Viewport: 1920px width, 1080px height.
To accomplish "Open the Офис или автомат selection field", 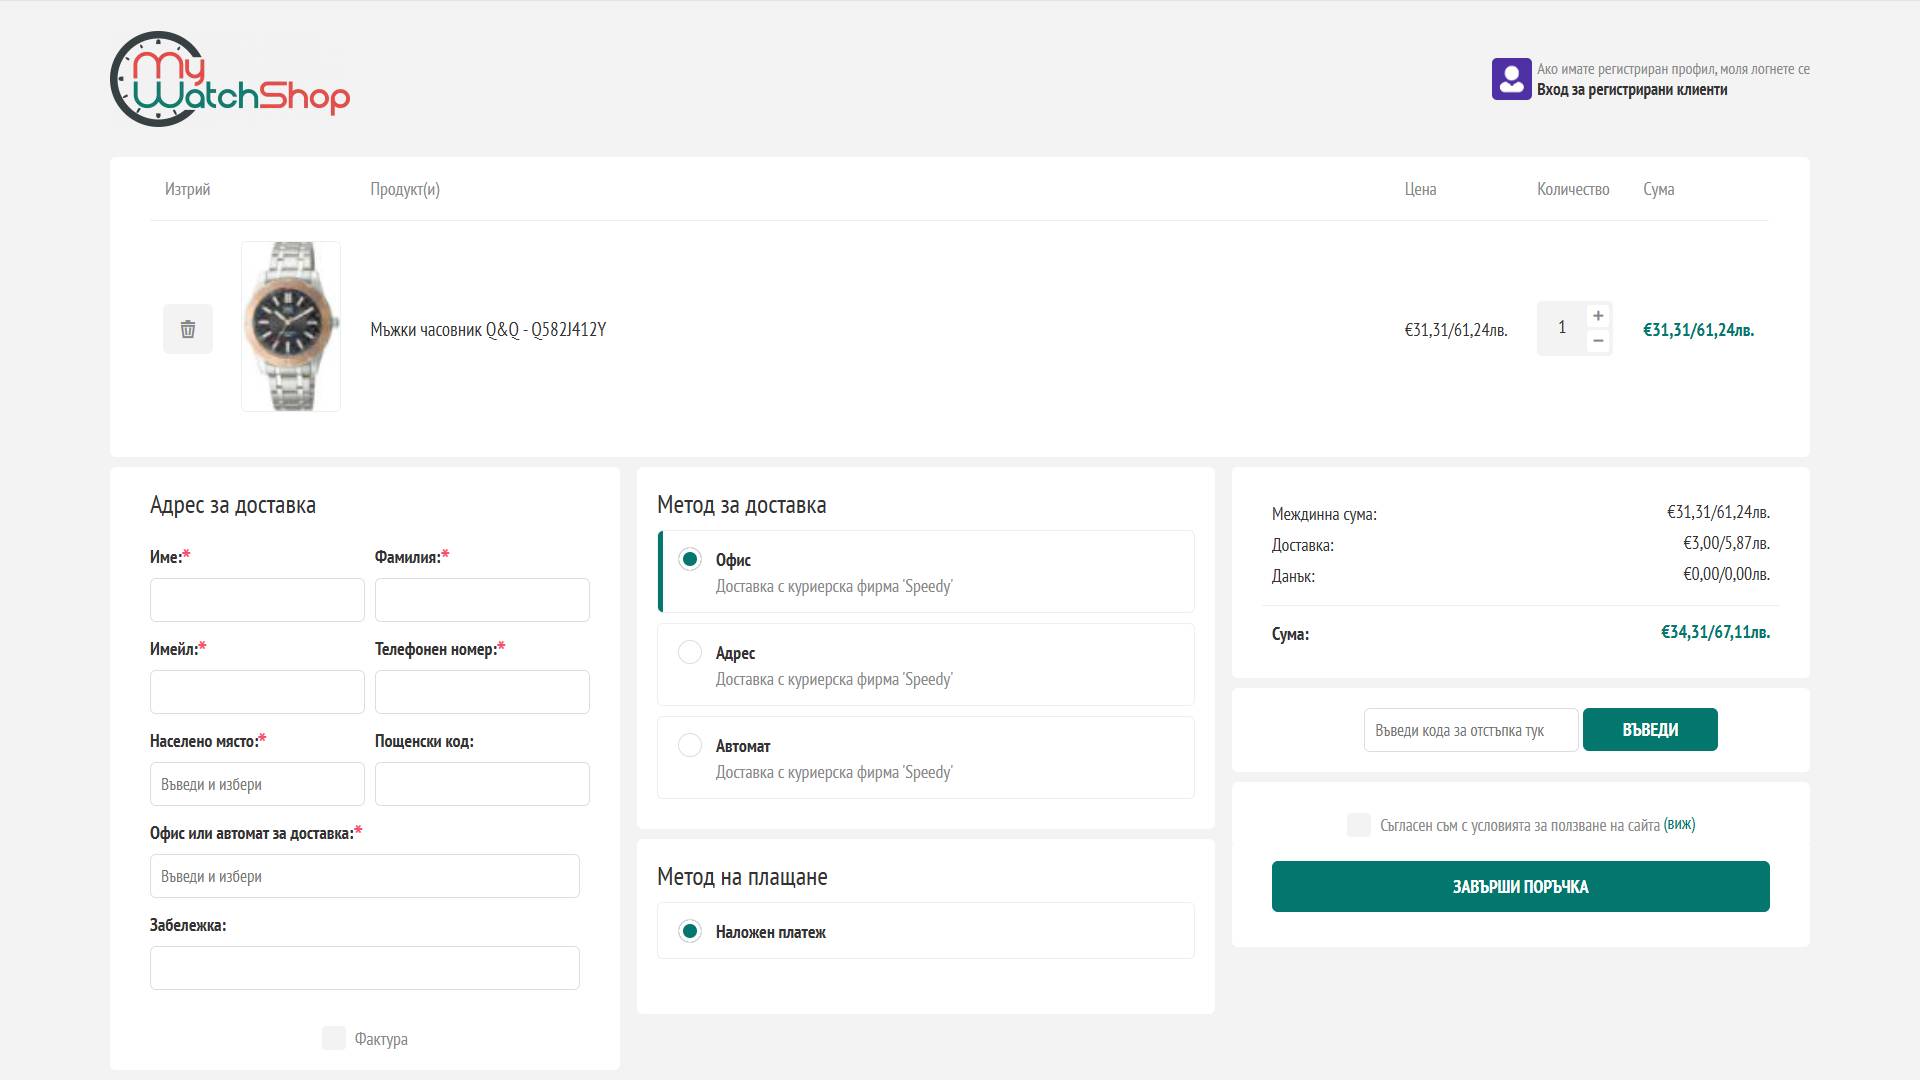I will point(364,876).
